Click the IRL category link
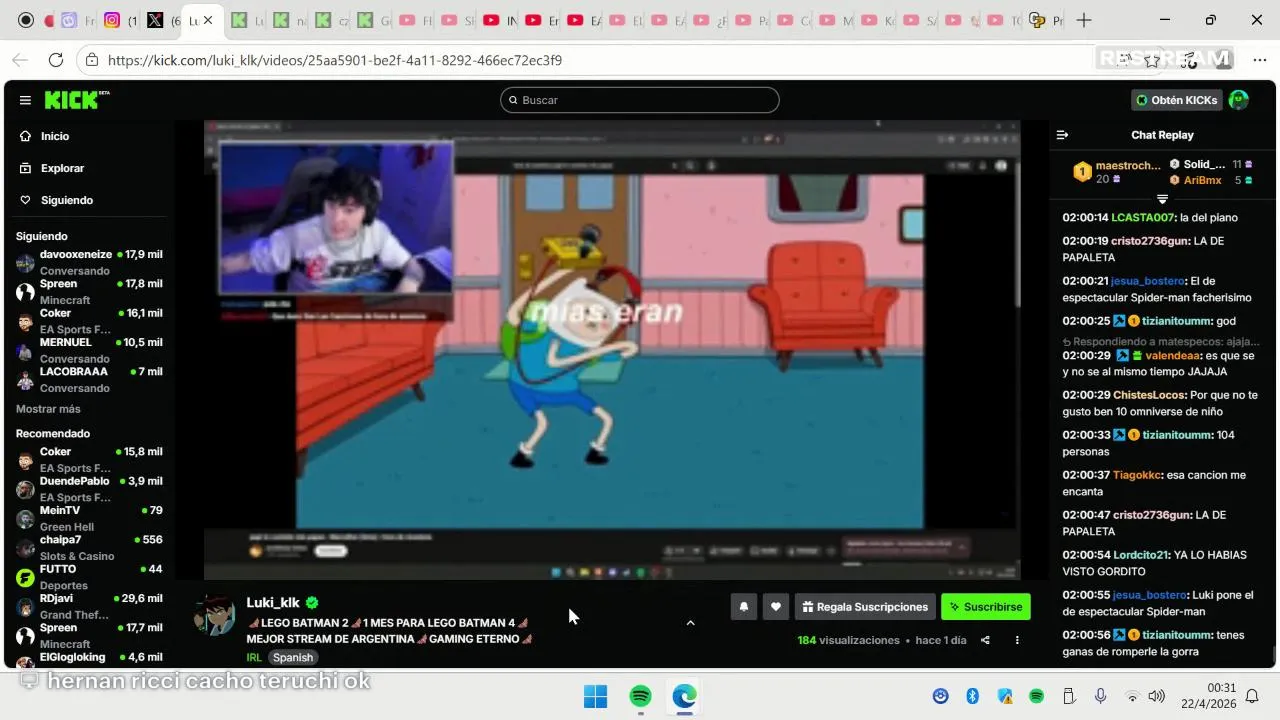Viewport: 1280px width, 720px height. [x=254, y=657]
